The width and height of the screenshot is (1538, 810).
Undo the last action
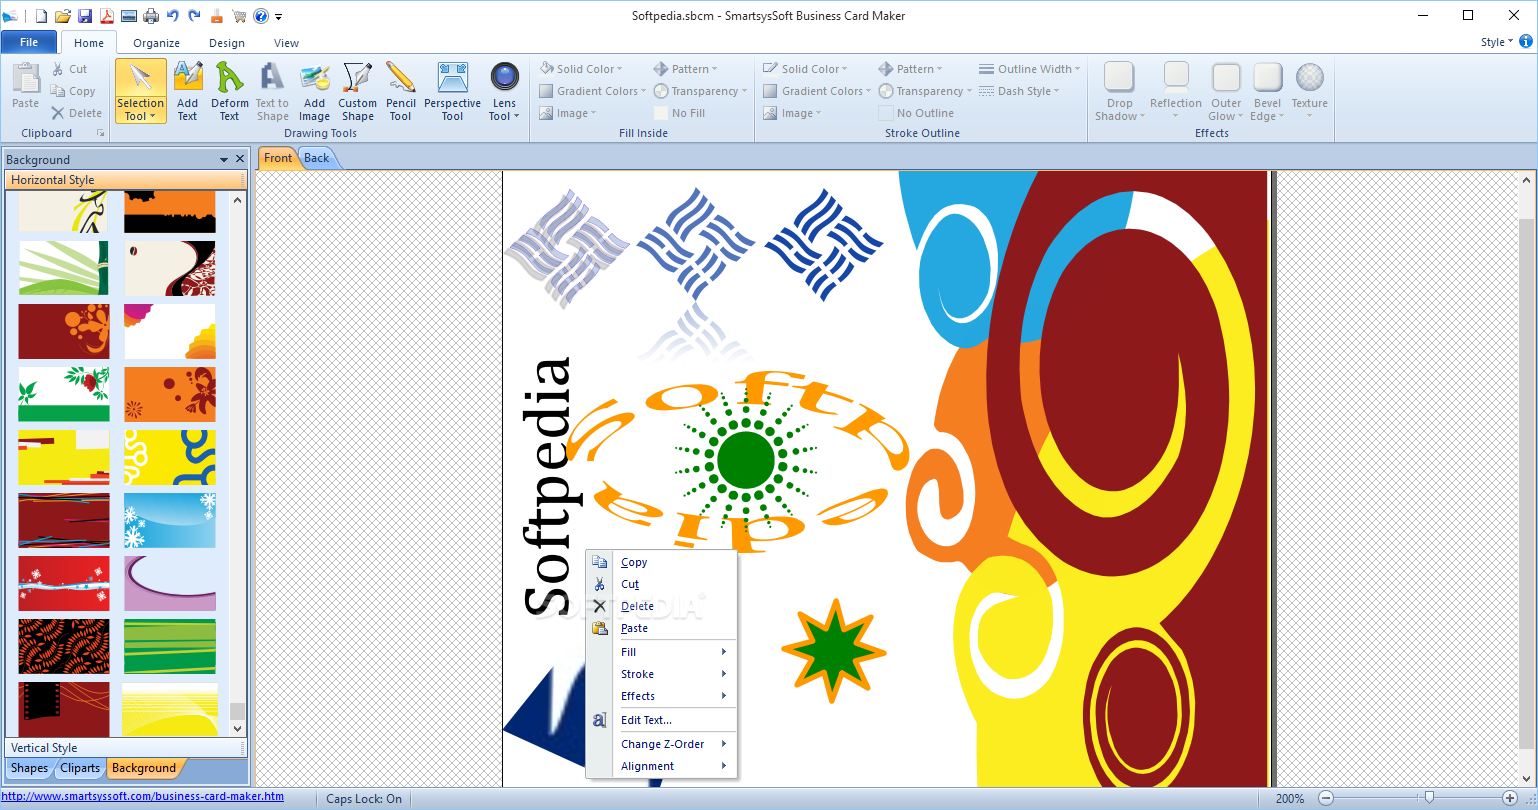coord(173,16)
